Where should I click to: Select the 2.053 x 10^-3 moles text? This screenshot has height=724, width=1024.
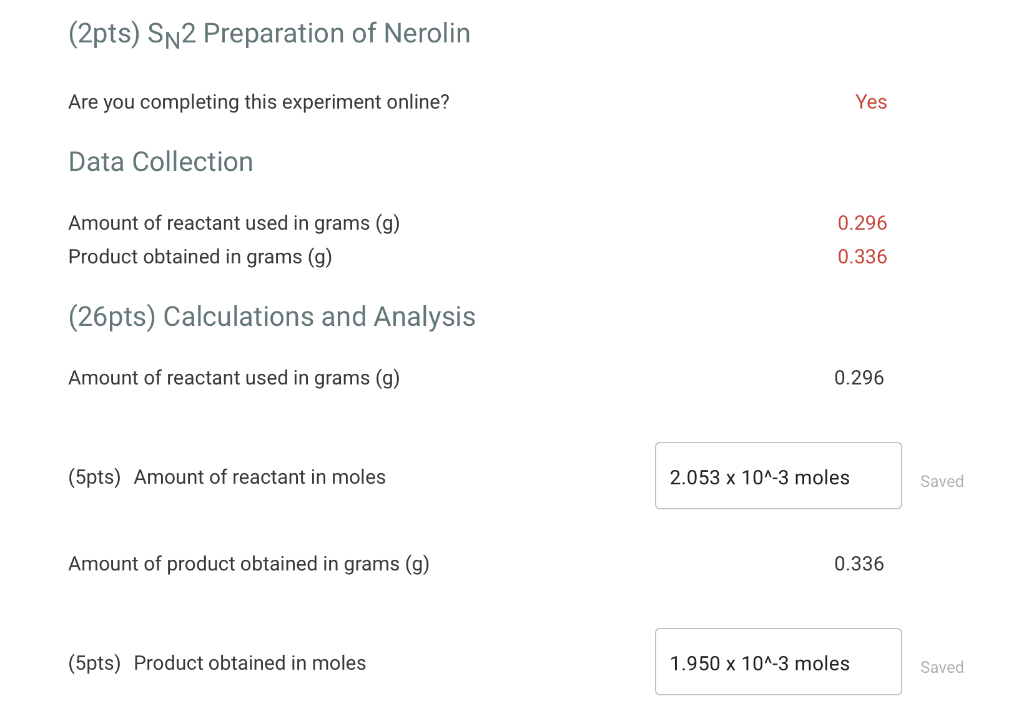(758, 478)
